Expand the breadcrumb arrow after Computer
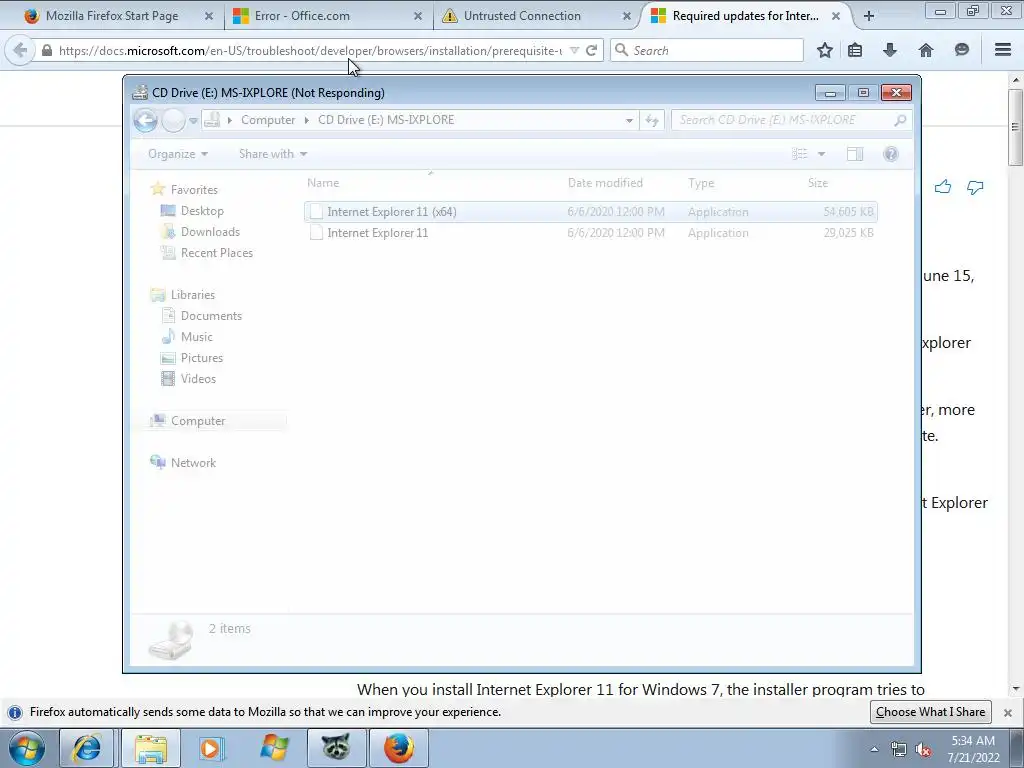 click(306, 120)
